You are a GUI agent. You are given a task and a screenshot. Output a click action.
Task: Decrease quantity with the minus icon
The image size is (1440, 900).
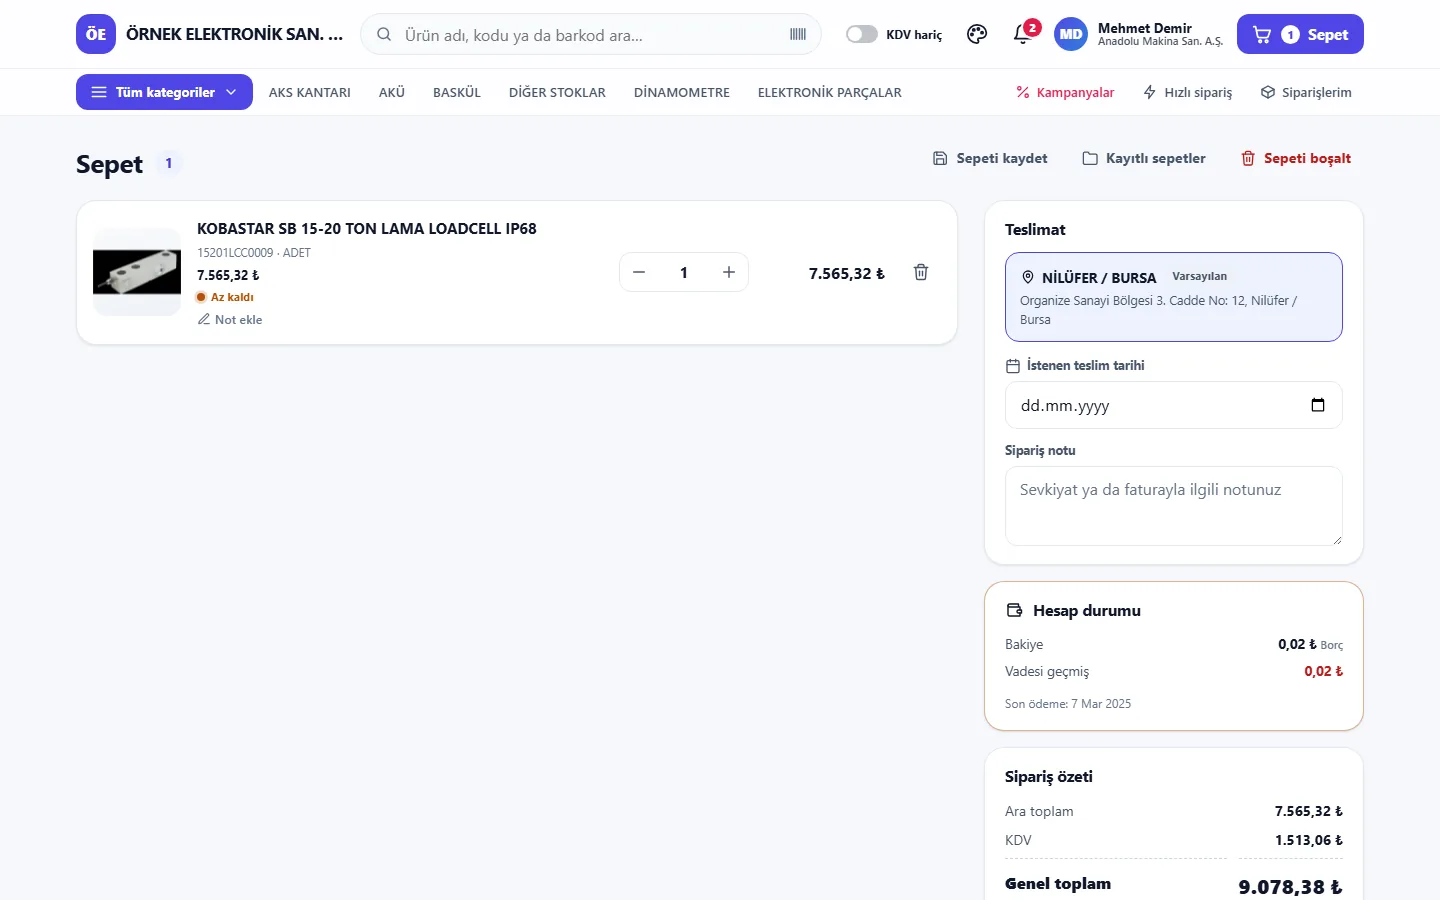point(639,272)
